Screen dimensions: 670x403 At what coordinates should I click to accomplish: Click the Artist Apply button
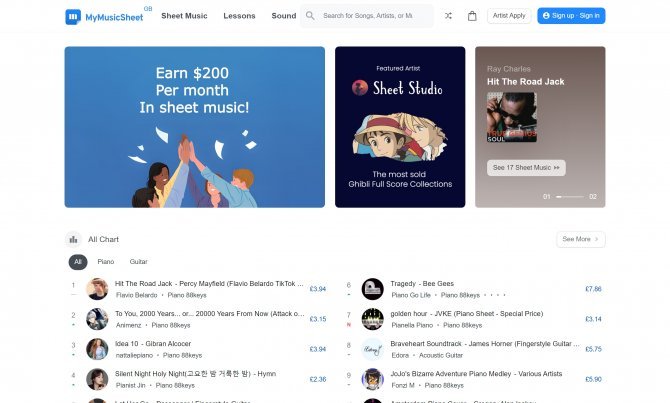coord(509,16)
